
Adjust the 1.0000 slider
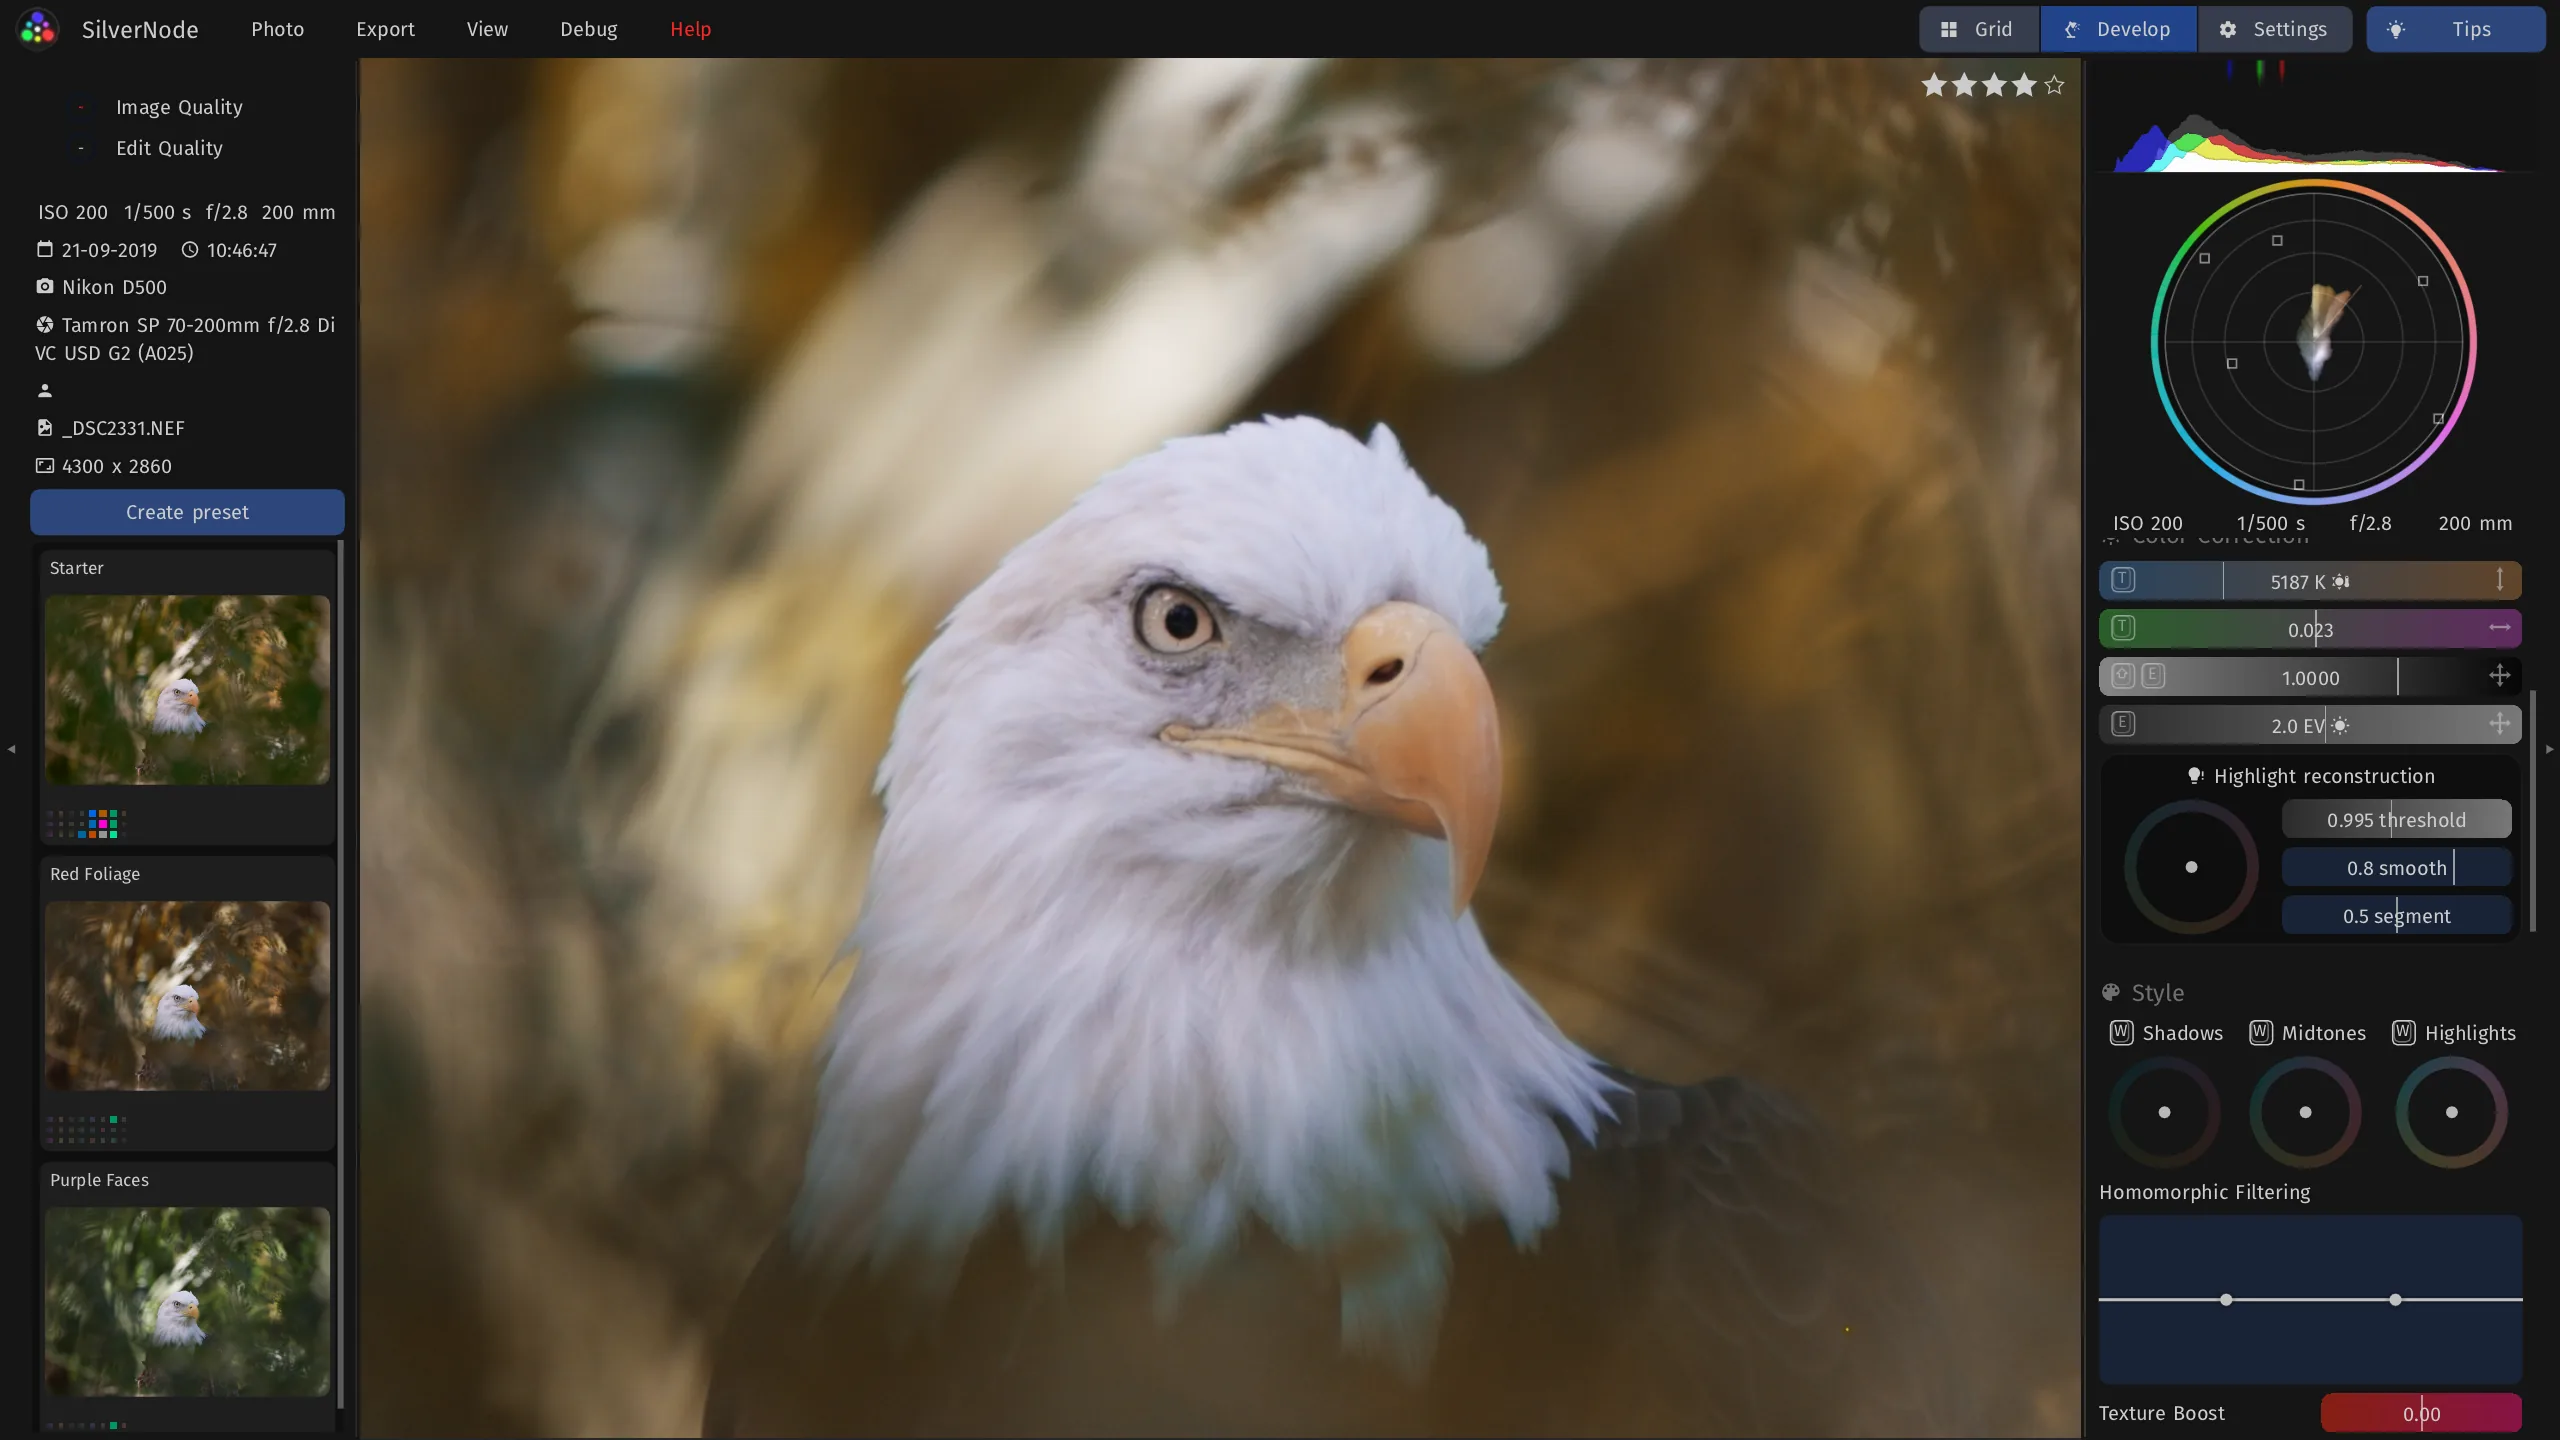pos(2310,677)
